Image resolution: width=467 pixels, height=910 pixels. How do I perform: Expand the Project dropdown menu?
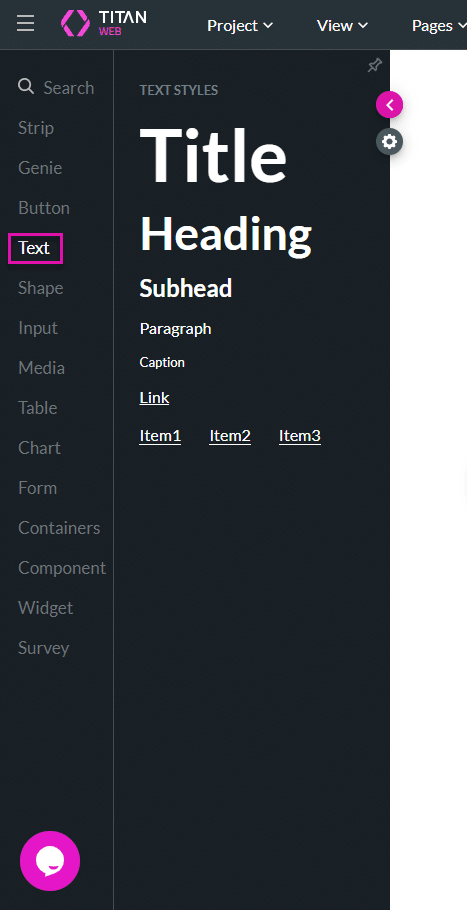click(240, 26)
